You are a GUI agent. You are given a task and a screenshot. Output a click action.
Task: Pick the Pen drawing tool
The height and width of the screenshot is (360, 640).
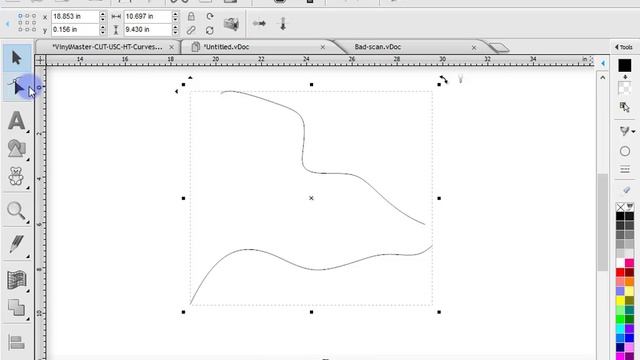coord(16,244)
